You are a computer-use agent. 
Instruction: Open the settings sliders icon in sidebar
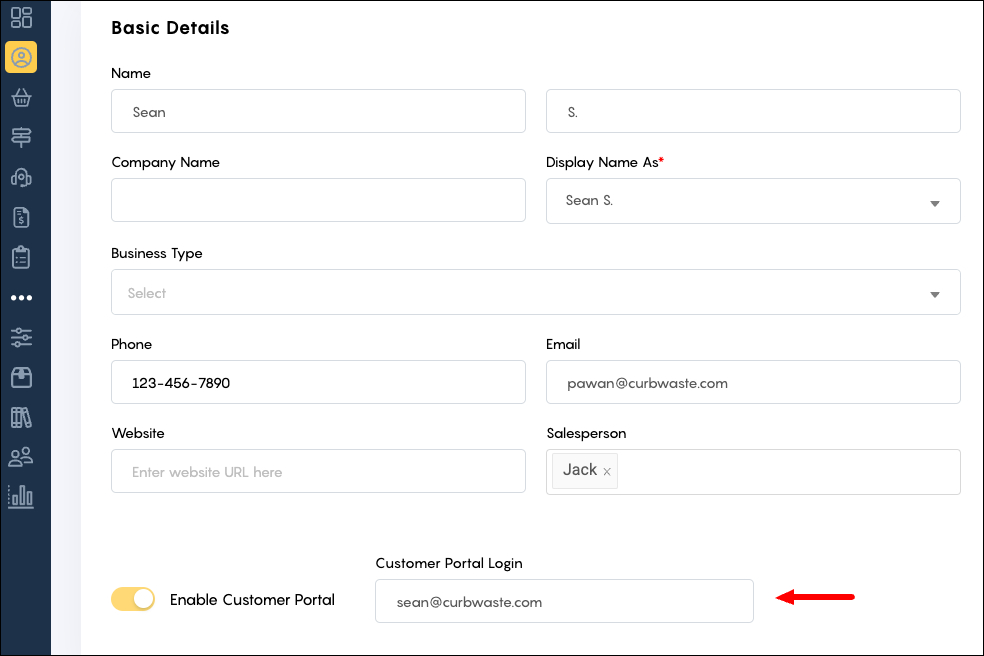(x=22, y=337)
